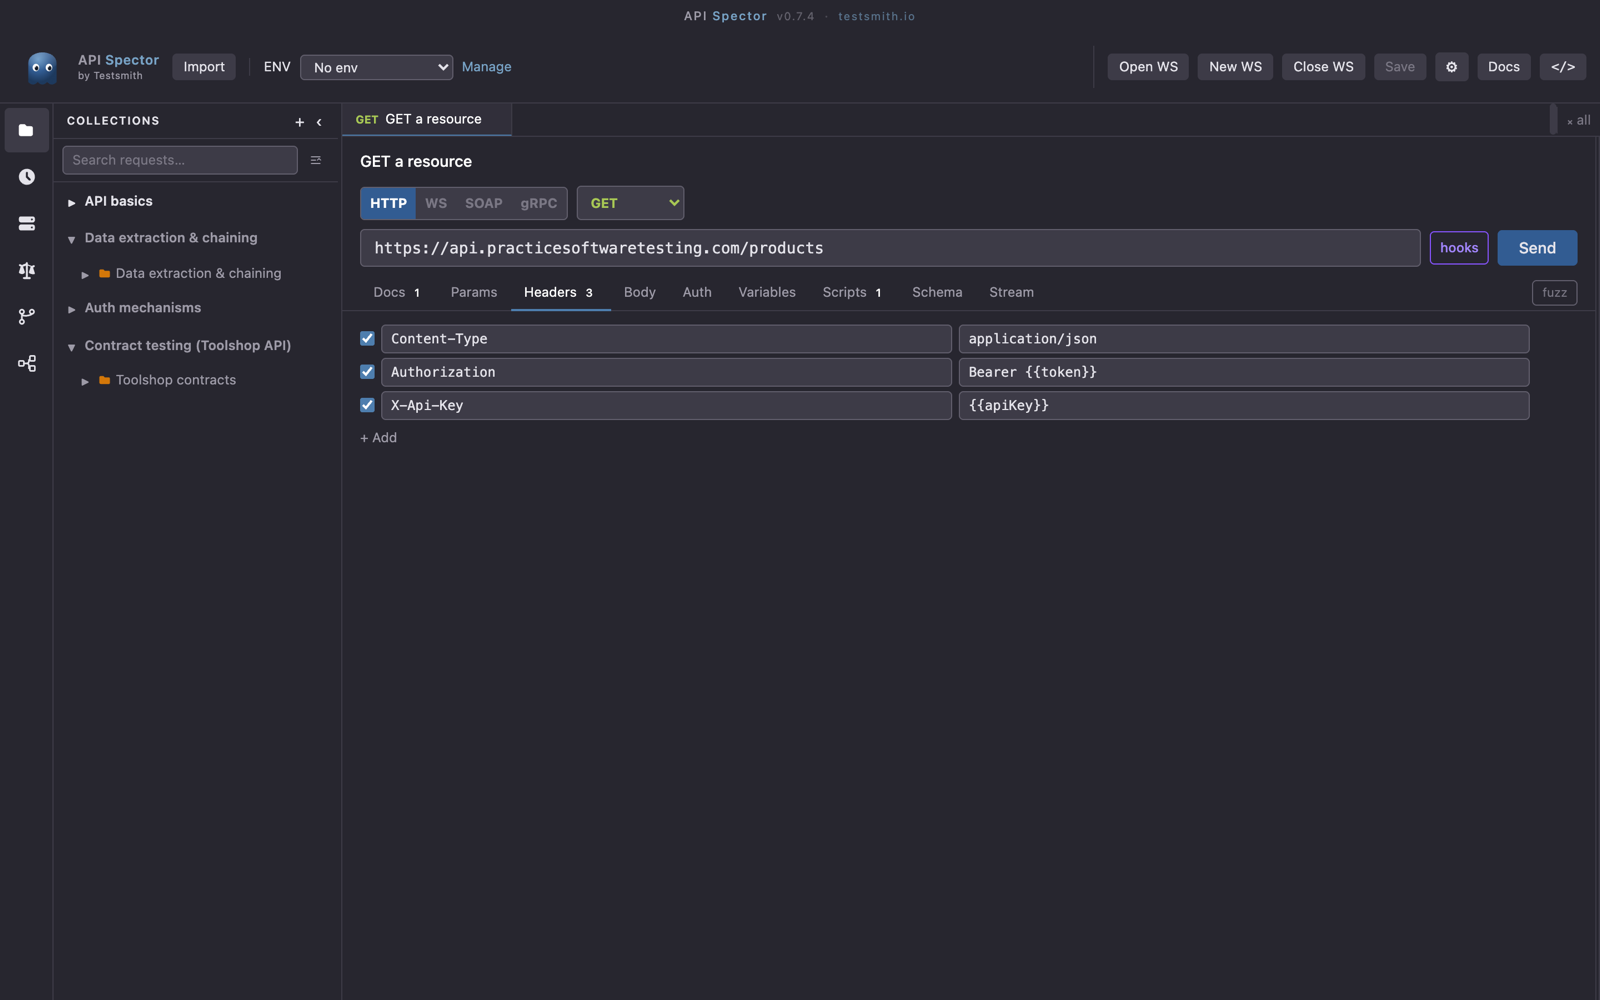Click the Manage environments link
The image size is (1600, 1000).
487,67
